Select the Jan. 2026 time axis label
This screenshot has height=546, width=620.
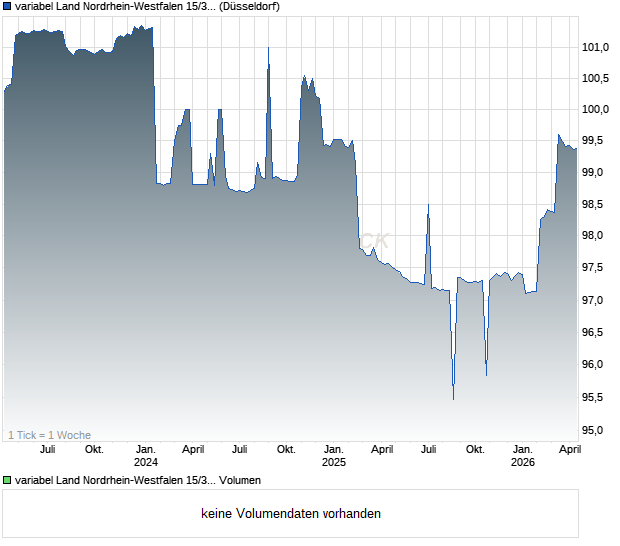[522, 455]
